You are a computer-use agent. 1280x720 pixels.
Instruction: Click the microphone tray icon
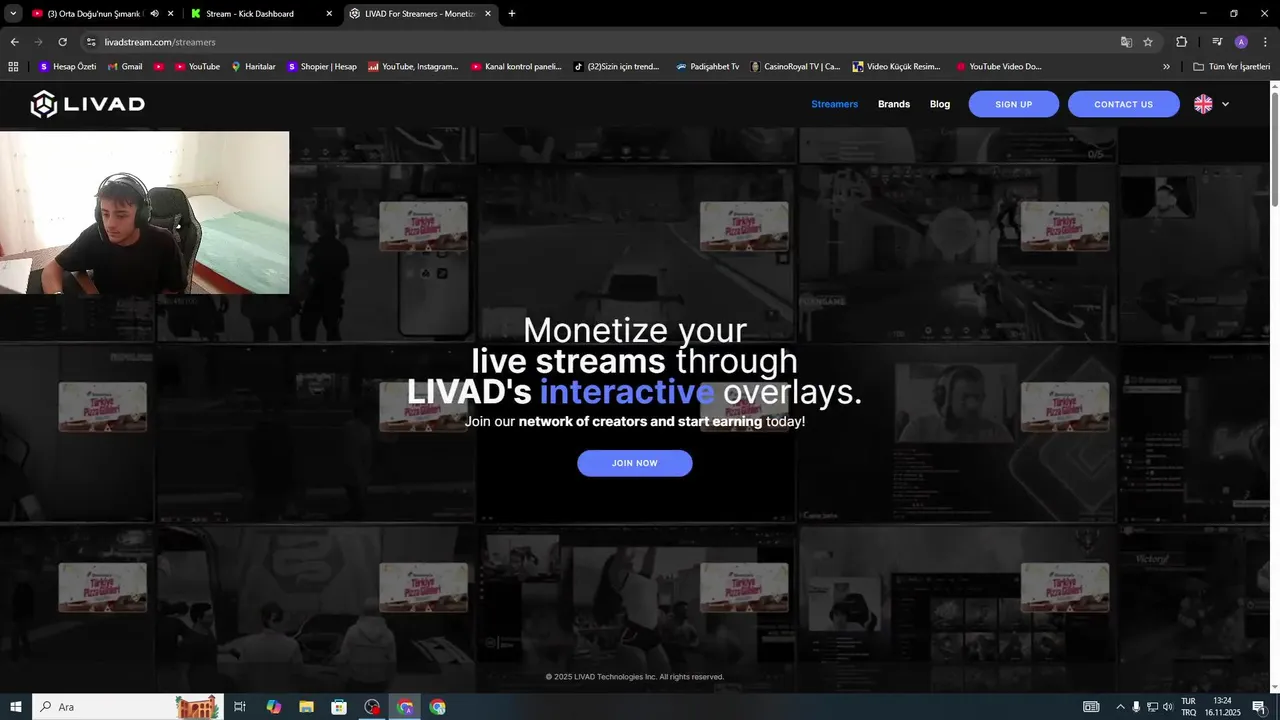click(x=1136, y=707)
